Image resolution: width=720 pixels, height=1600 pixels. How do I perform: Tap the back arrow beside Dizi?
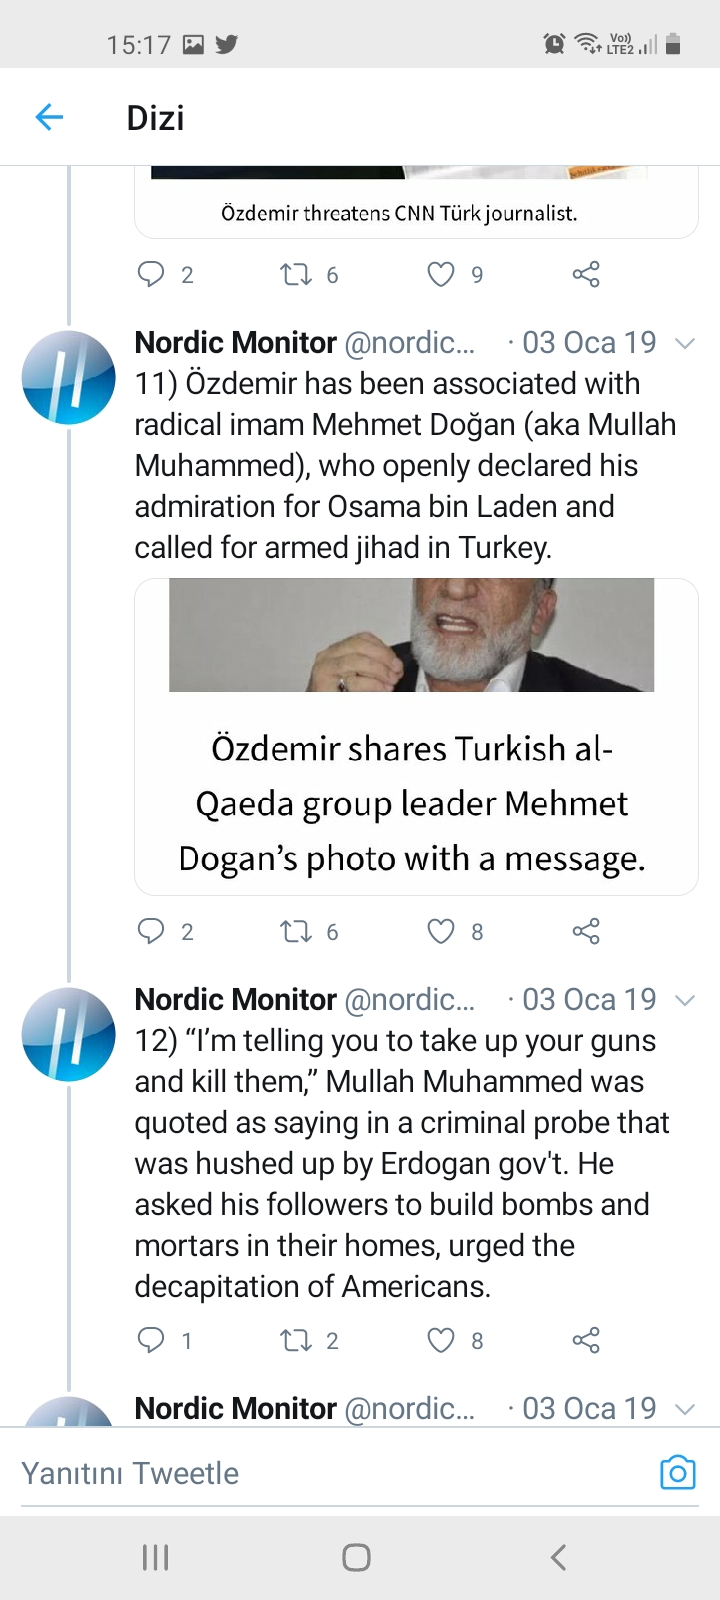click(49, 117)
